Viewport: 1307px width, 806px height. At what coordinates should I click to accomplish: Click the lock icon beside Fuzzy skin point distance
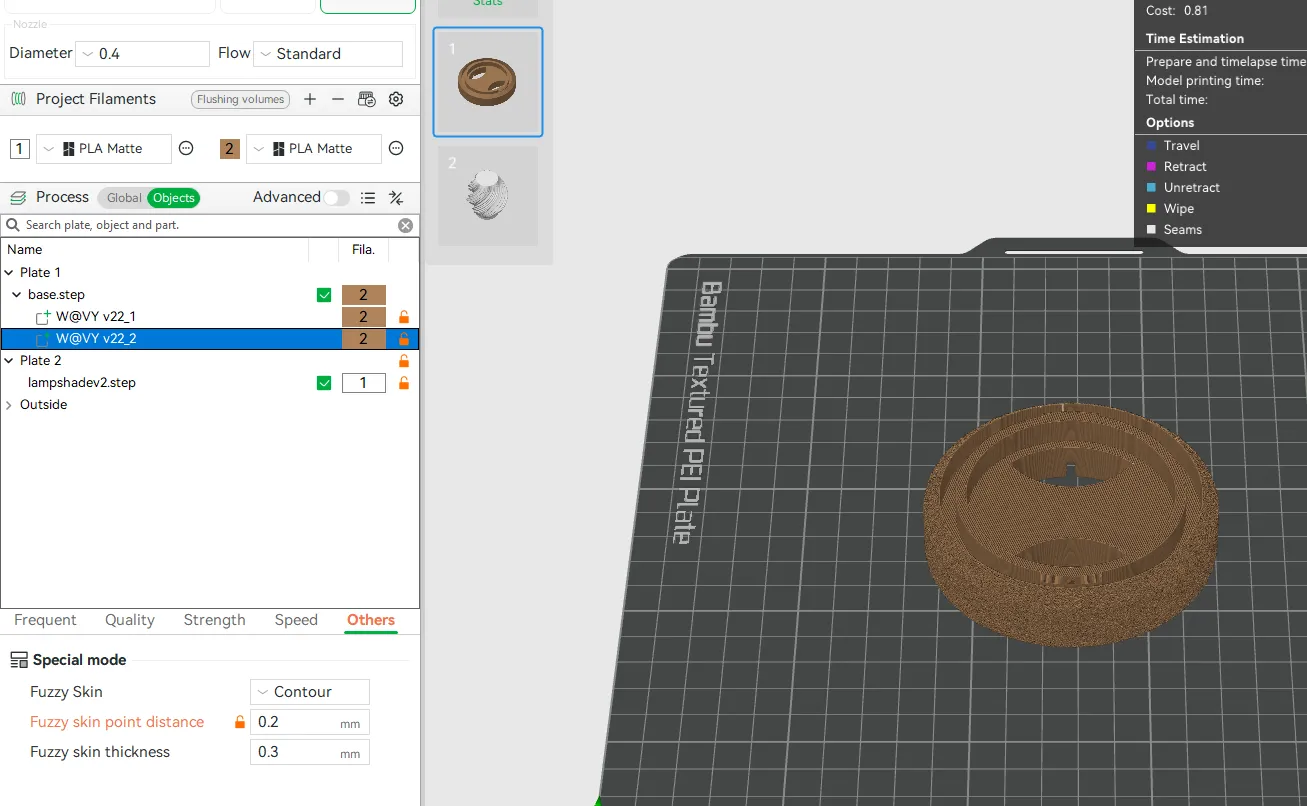pos(240,722)
